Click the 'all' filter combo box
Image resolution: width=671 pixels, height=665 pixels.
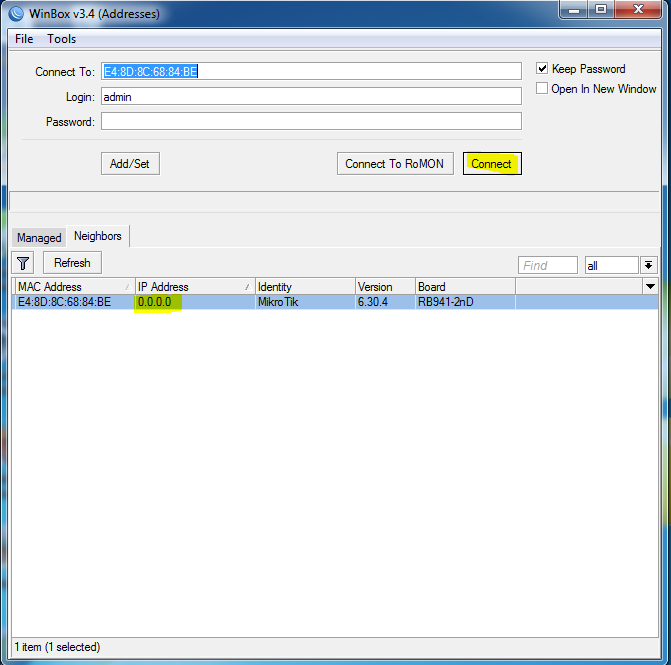click(612, 265)
